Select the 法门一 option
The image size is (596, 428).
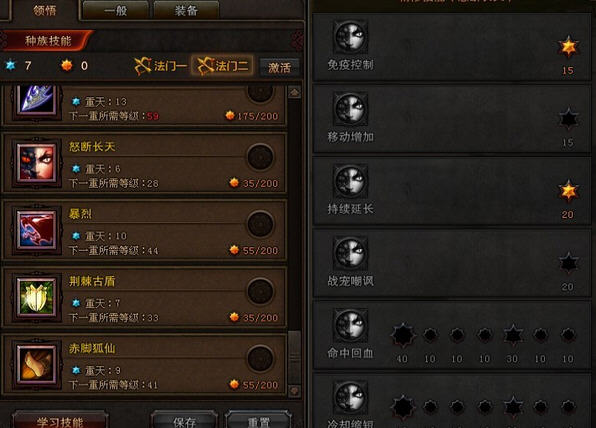(x=160, y=66)
